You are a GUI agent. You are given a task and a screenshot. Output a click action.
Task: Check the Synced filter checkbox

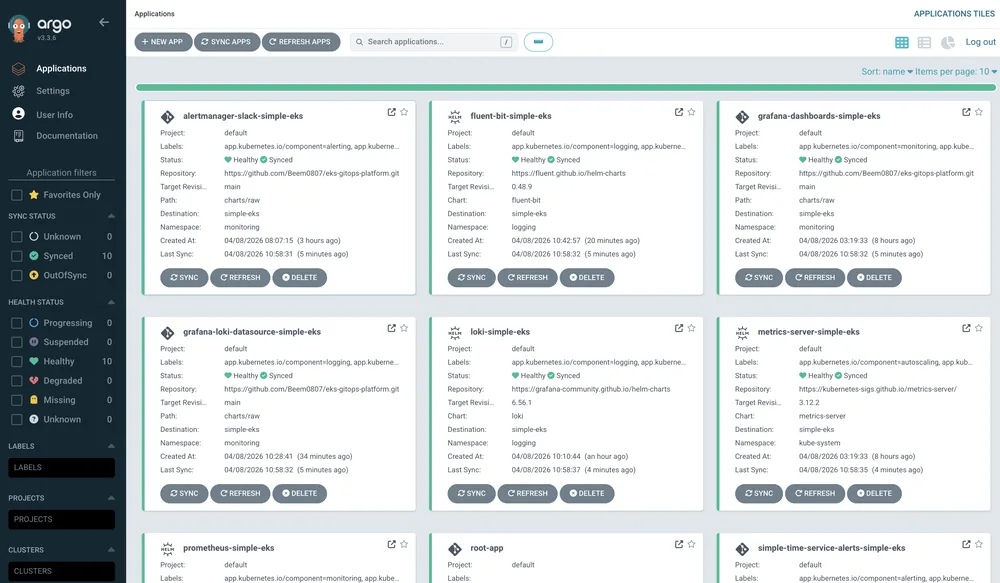(x=17, y=256)
